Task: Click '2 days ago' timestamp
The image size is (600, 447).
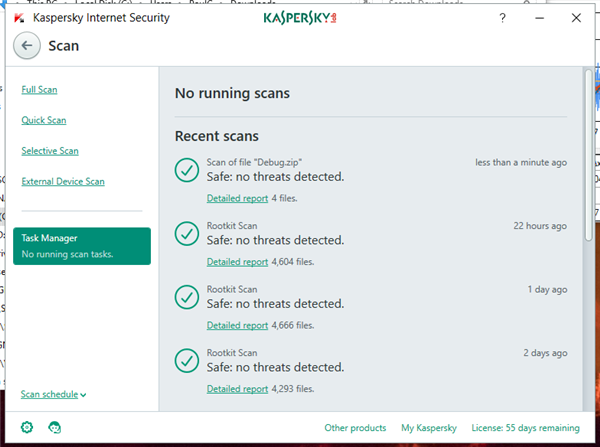Action: [x=545, y=353]
